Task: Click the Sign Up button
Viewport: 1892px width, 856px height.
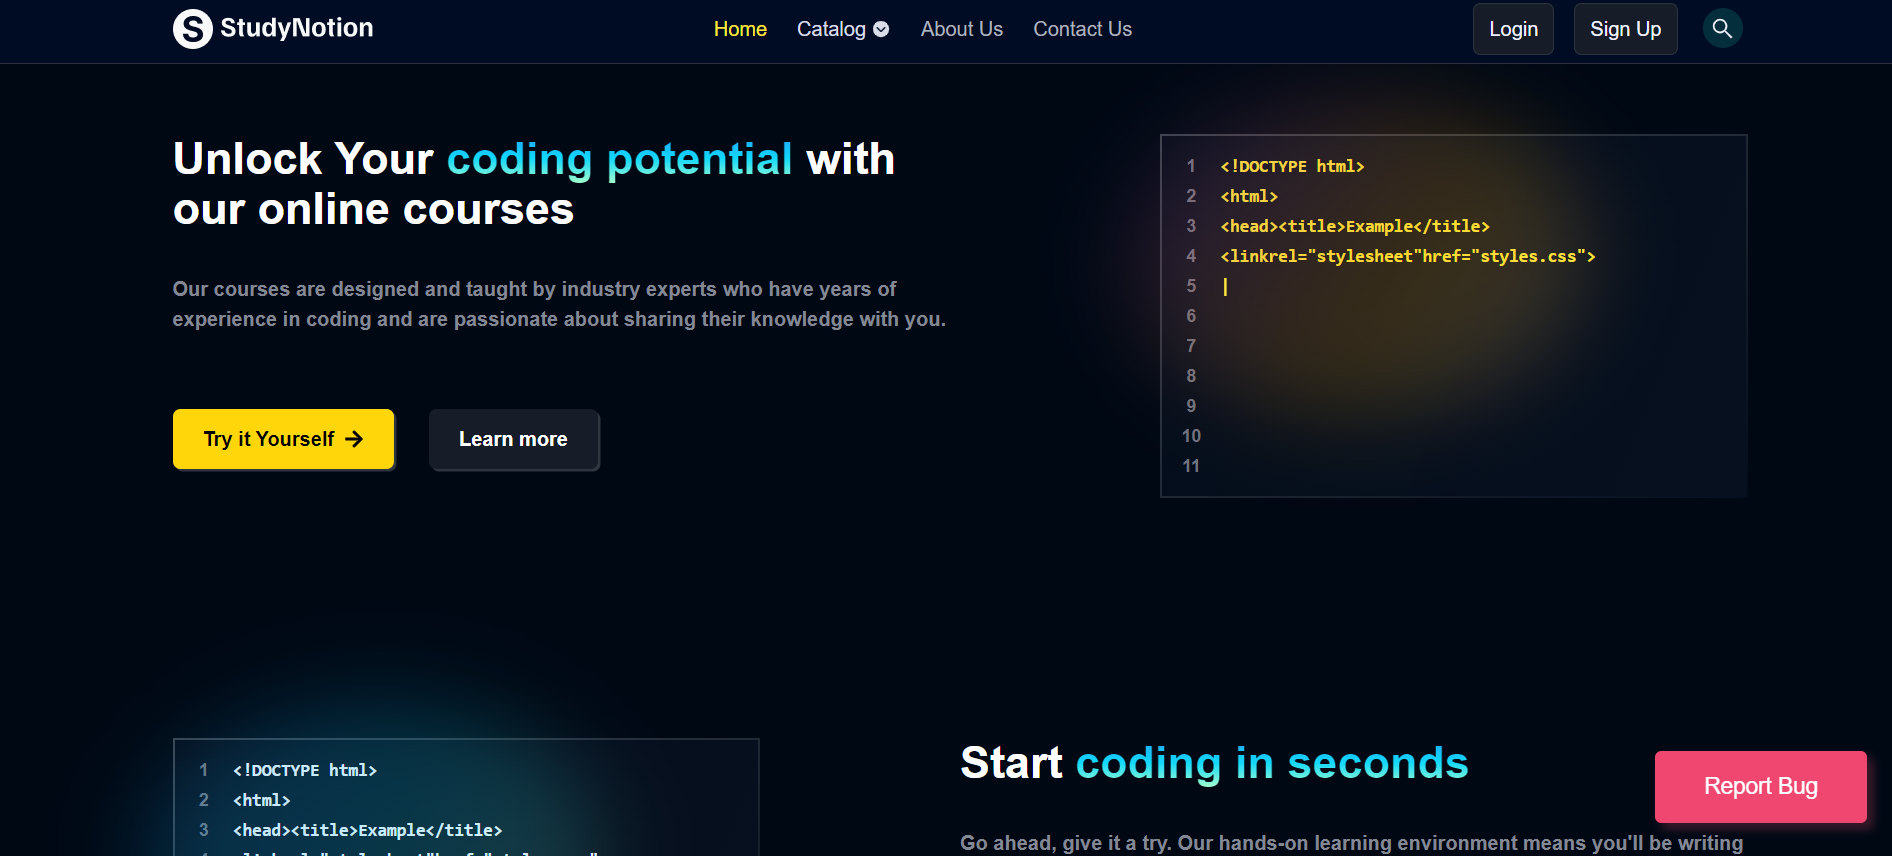Action: 1625,30
